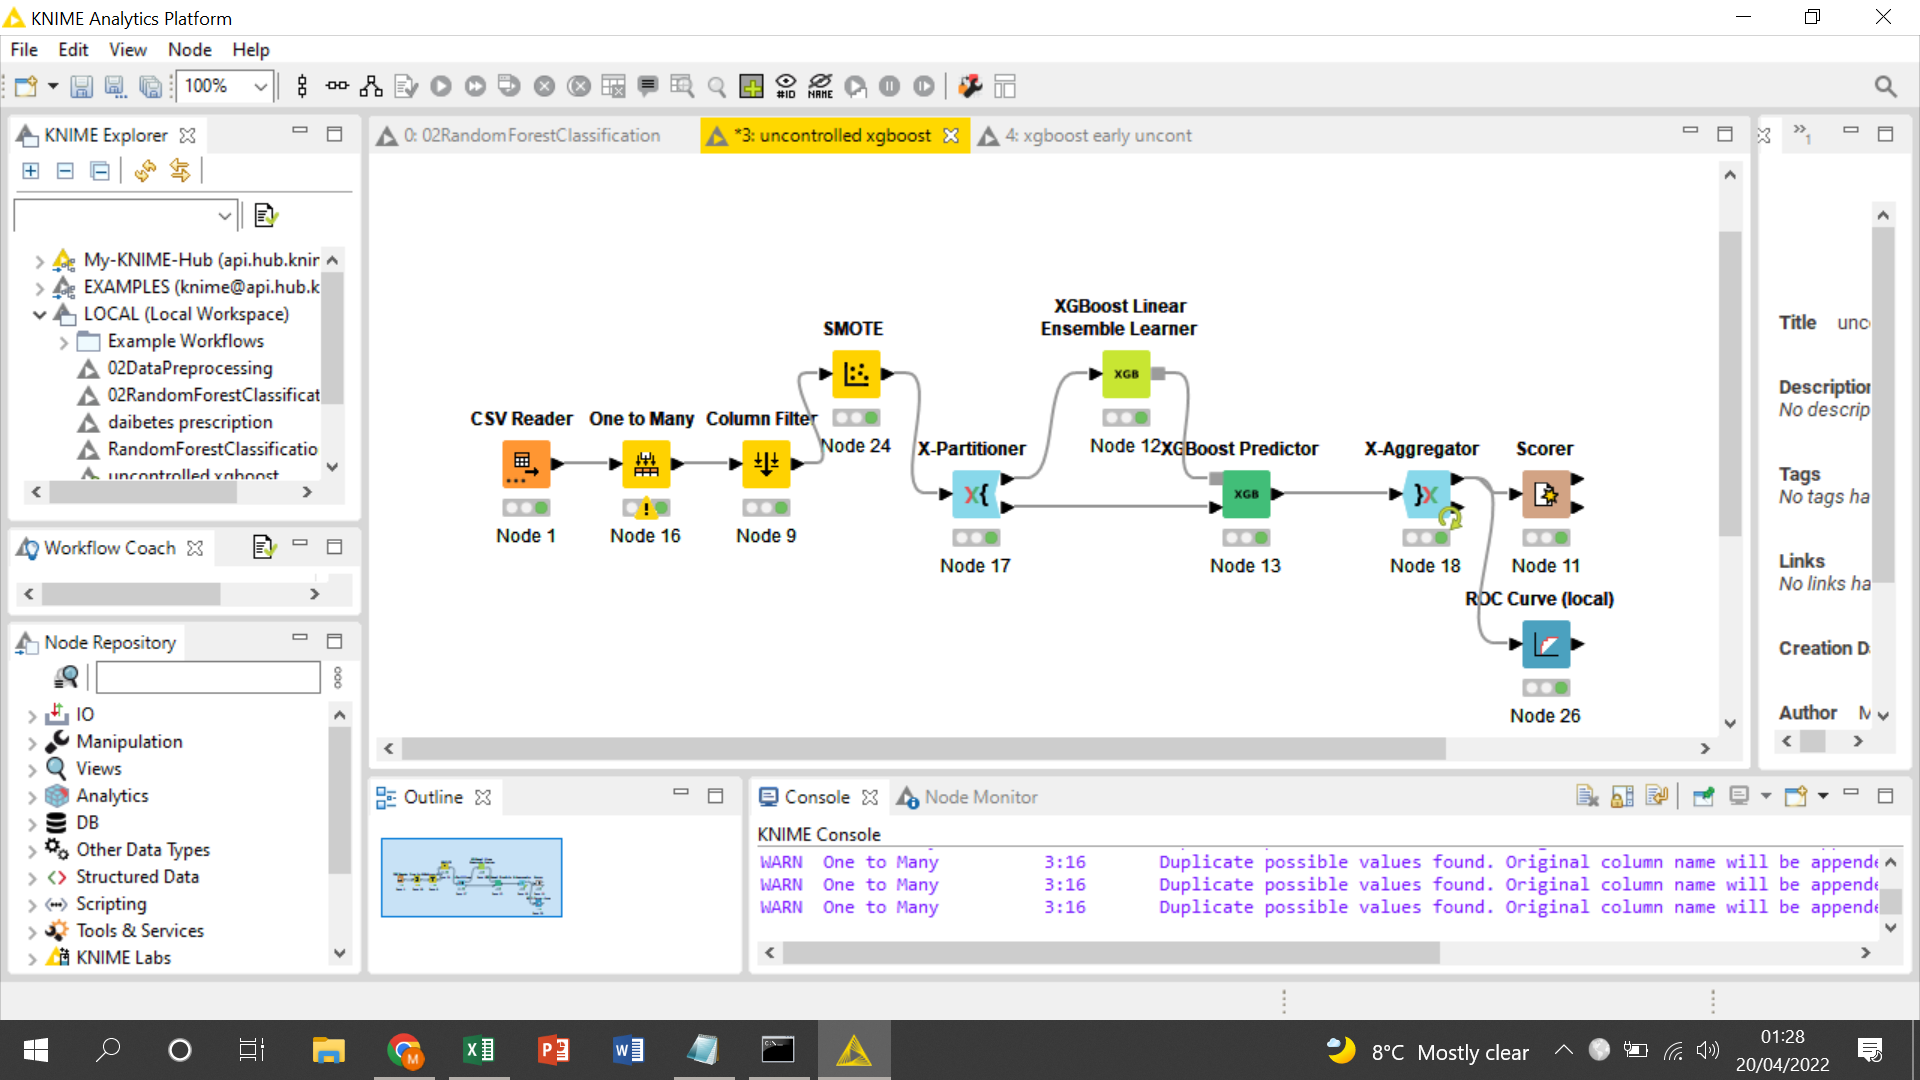Expand the Analytics category
Viewport: 1920px width, 1080px height.
coord(32,797)
